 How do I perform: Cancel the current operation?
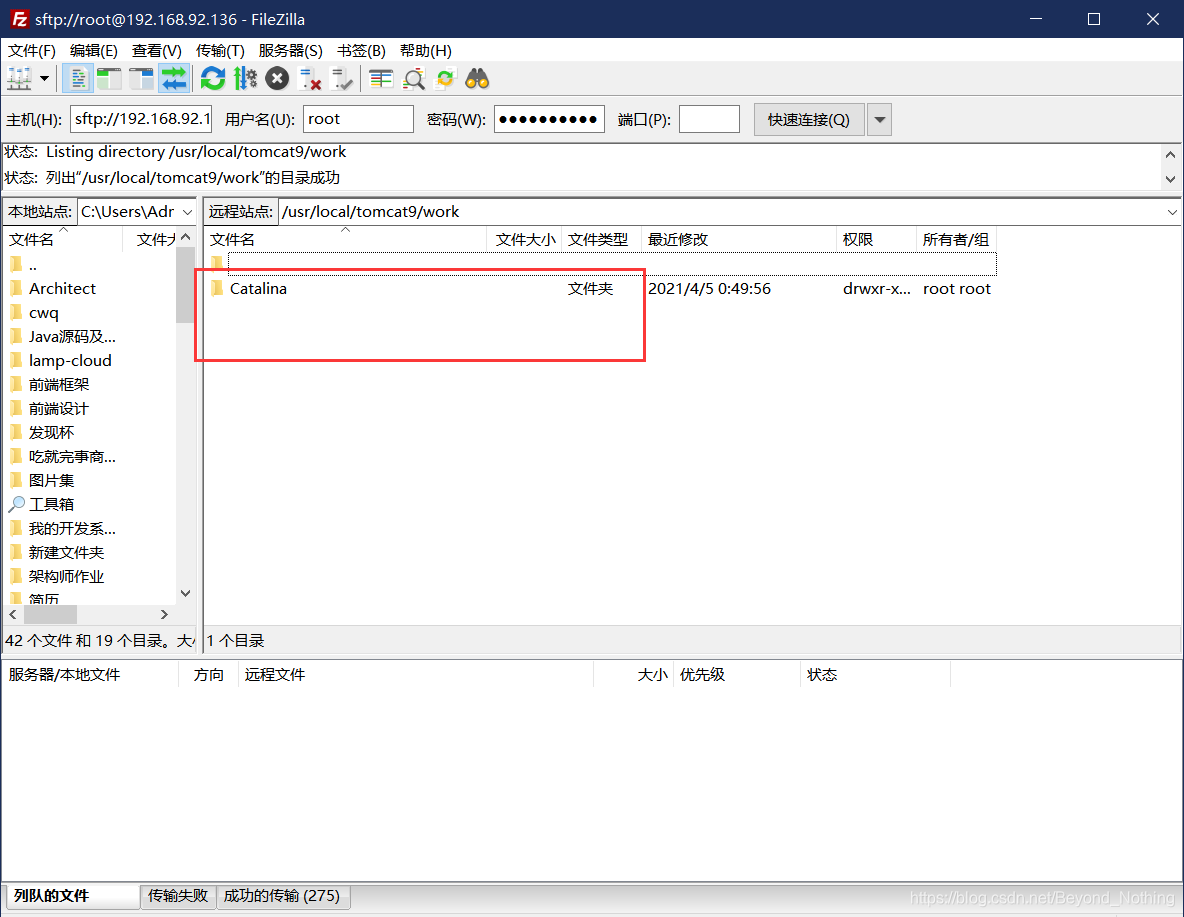[x=277, y=79]
